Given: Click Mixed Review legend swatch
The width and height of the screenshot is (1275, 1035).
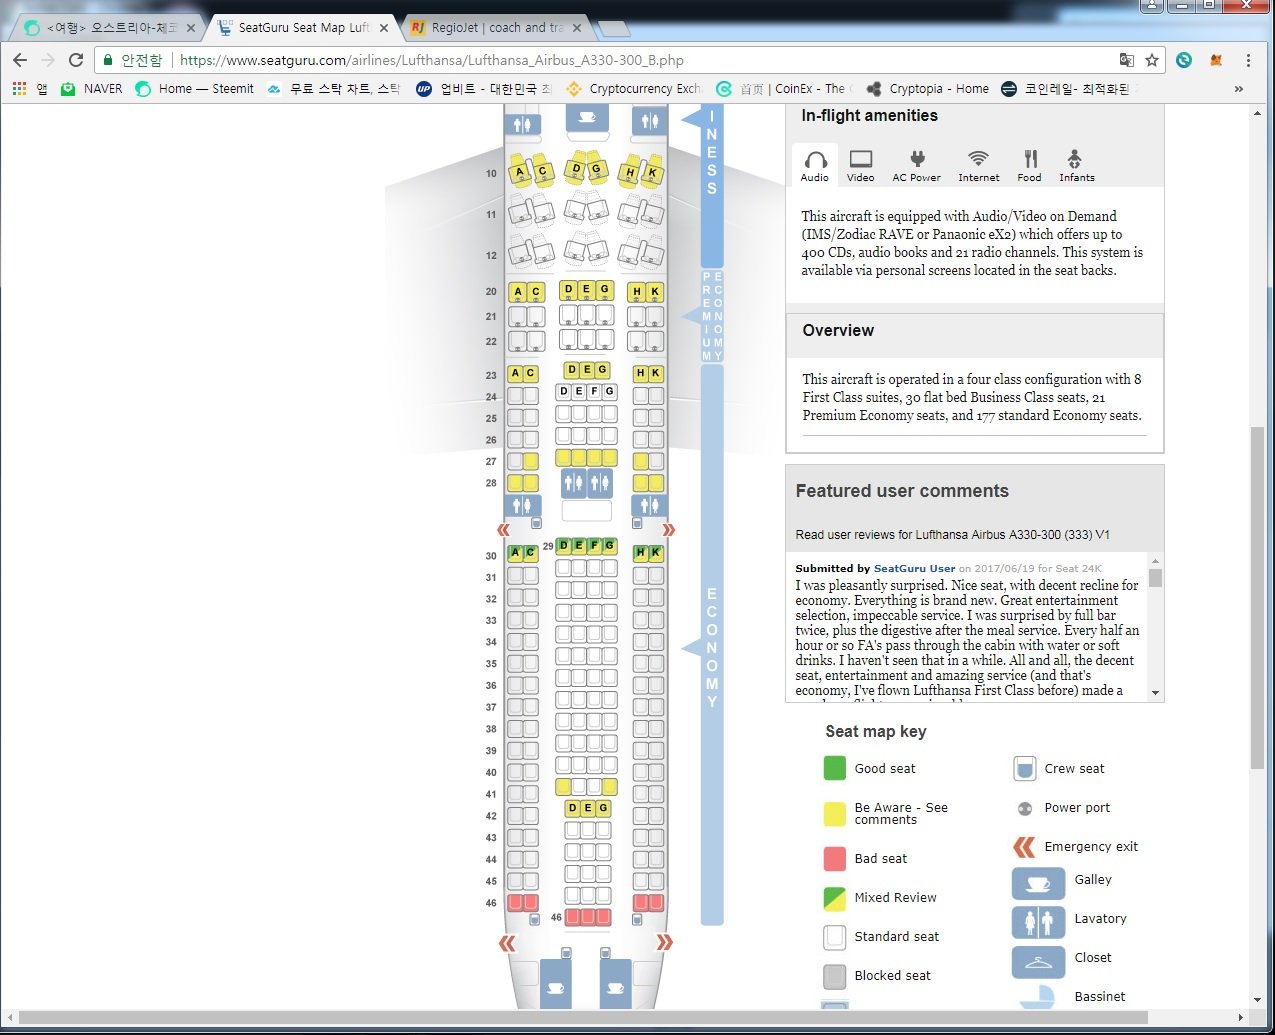Looking at the screenshot, I should pyautogui.click(x=834, y=898).
